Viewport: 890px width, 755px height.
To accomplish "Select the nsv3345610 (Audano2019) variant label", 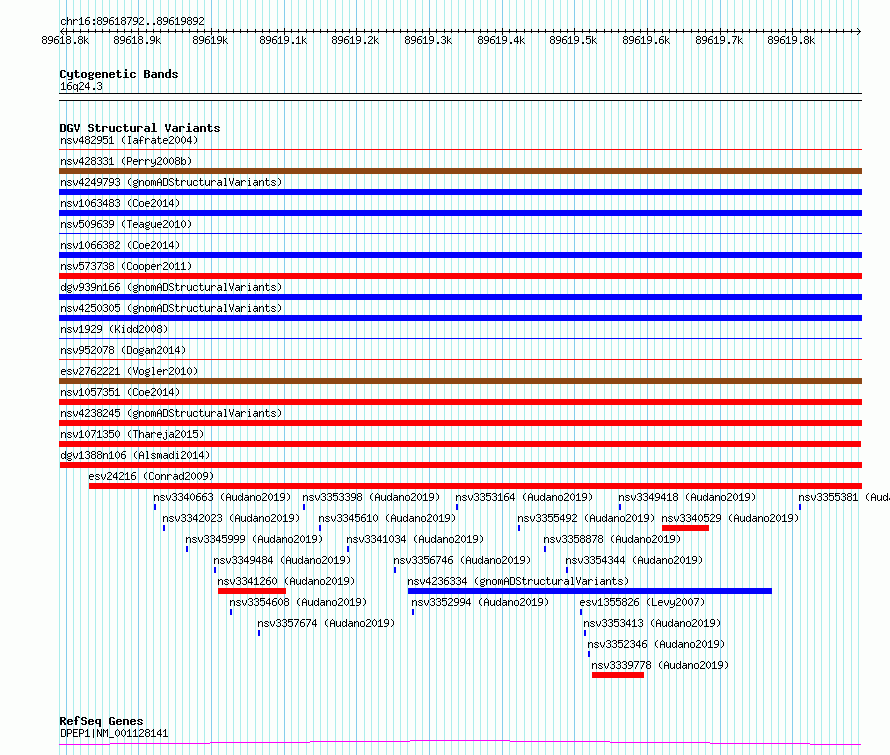I will (x=387, y=518).
